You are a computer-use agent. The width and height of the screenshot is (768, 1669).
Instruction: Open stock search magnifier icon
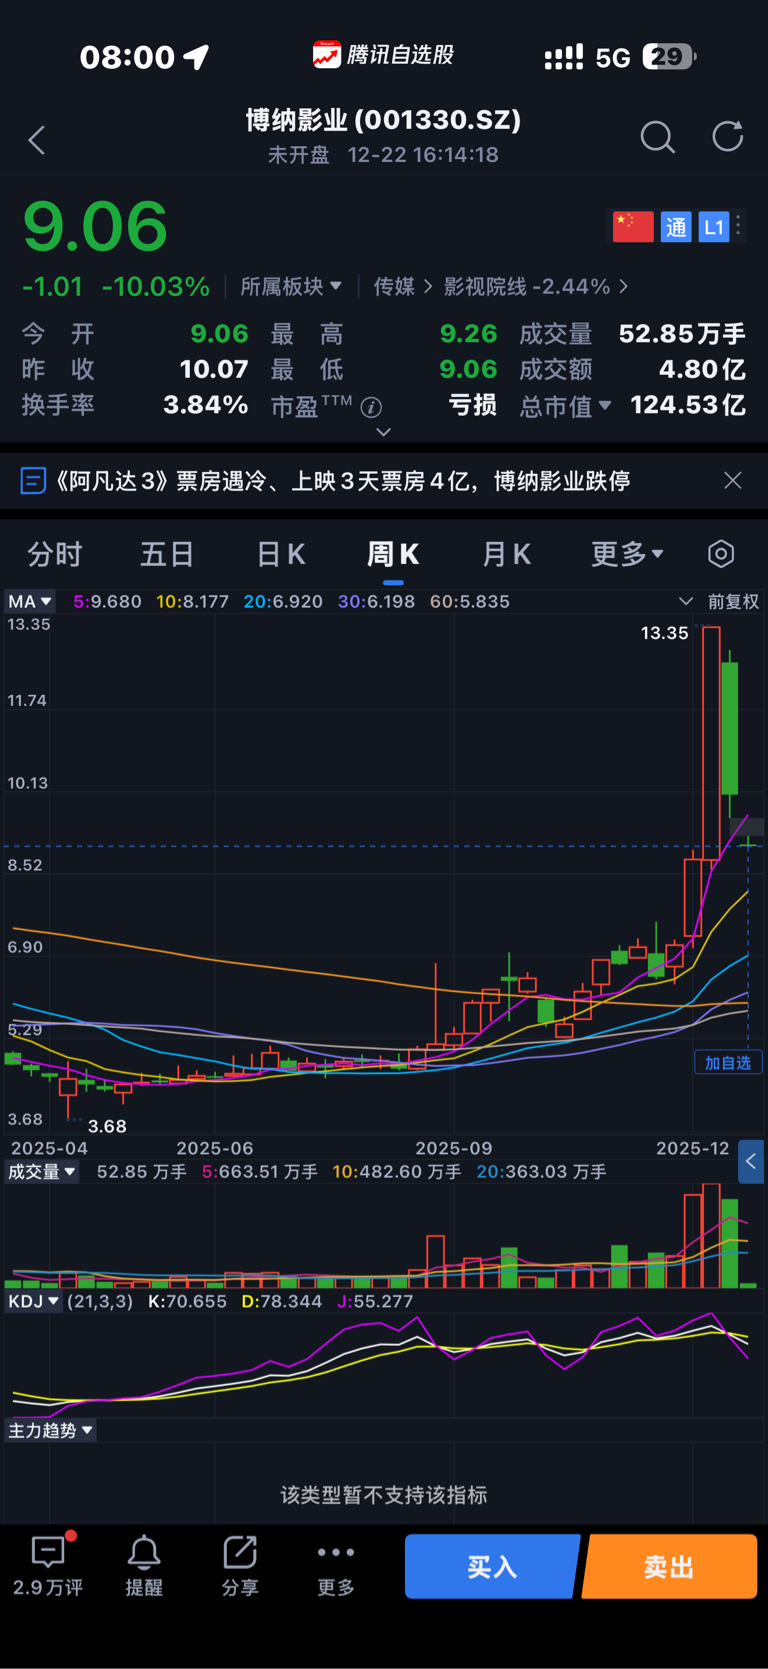pos(657,137)
